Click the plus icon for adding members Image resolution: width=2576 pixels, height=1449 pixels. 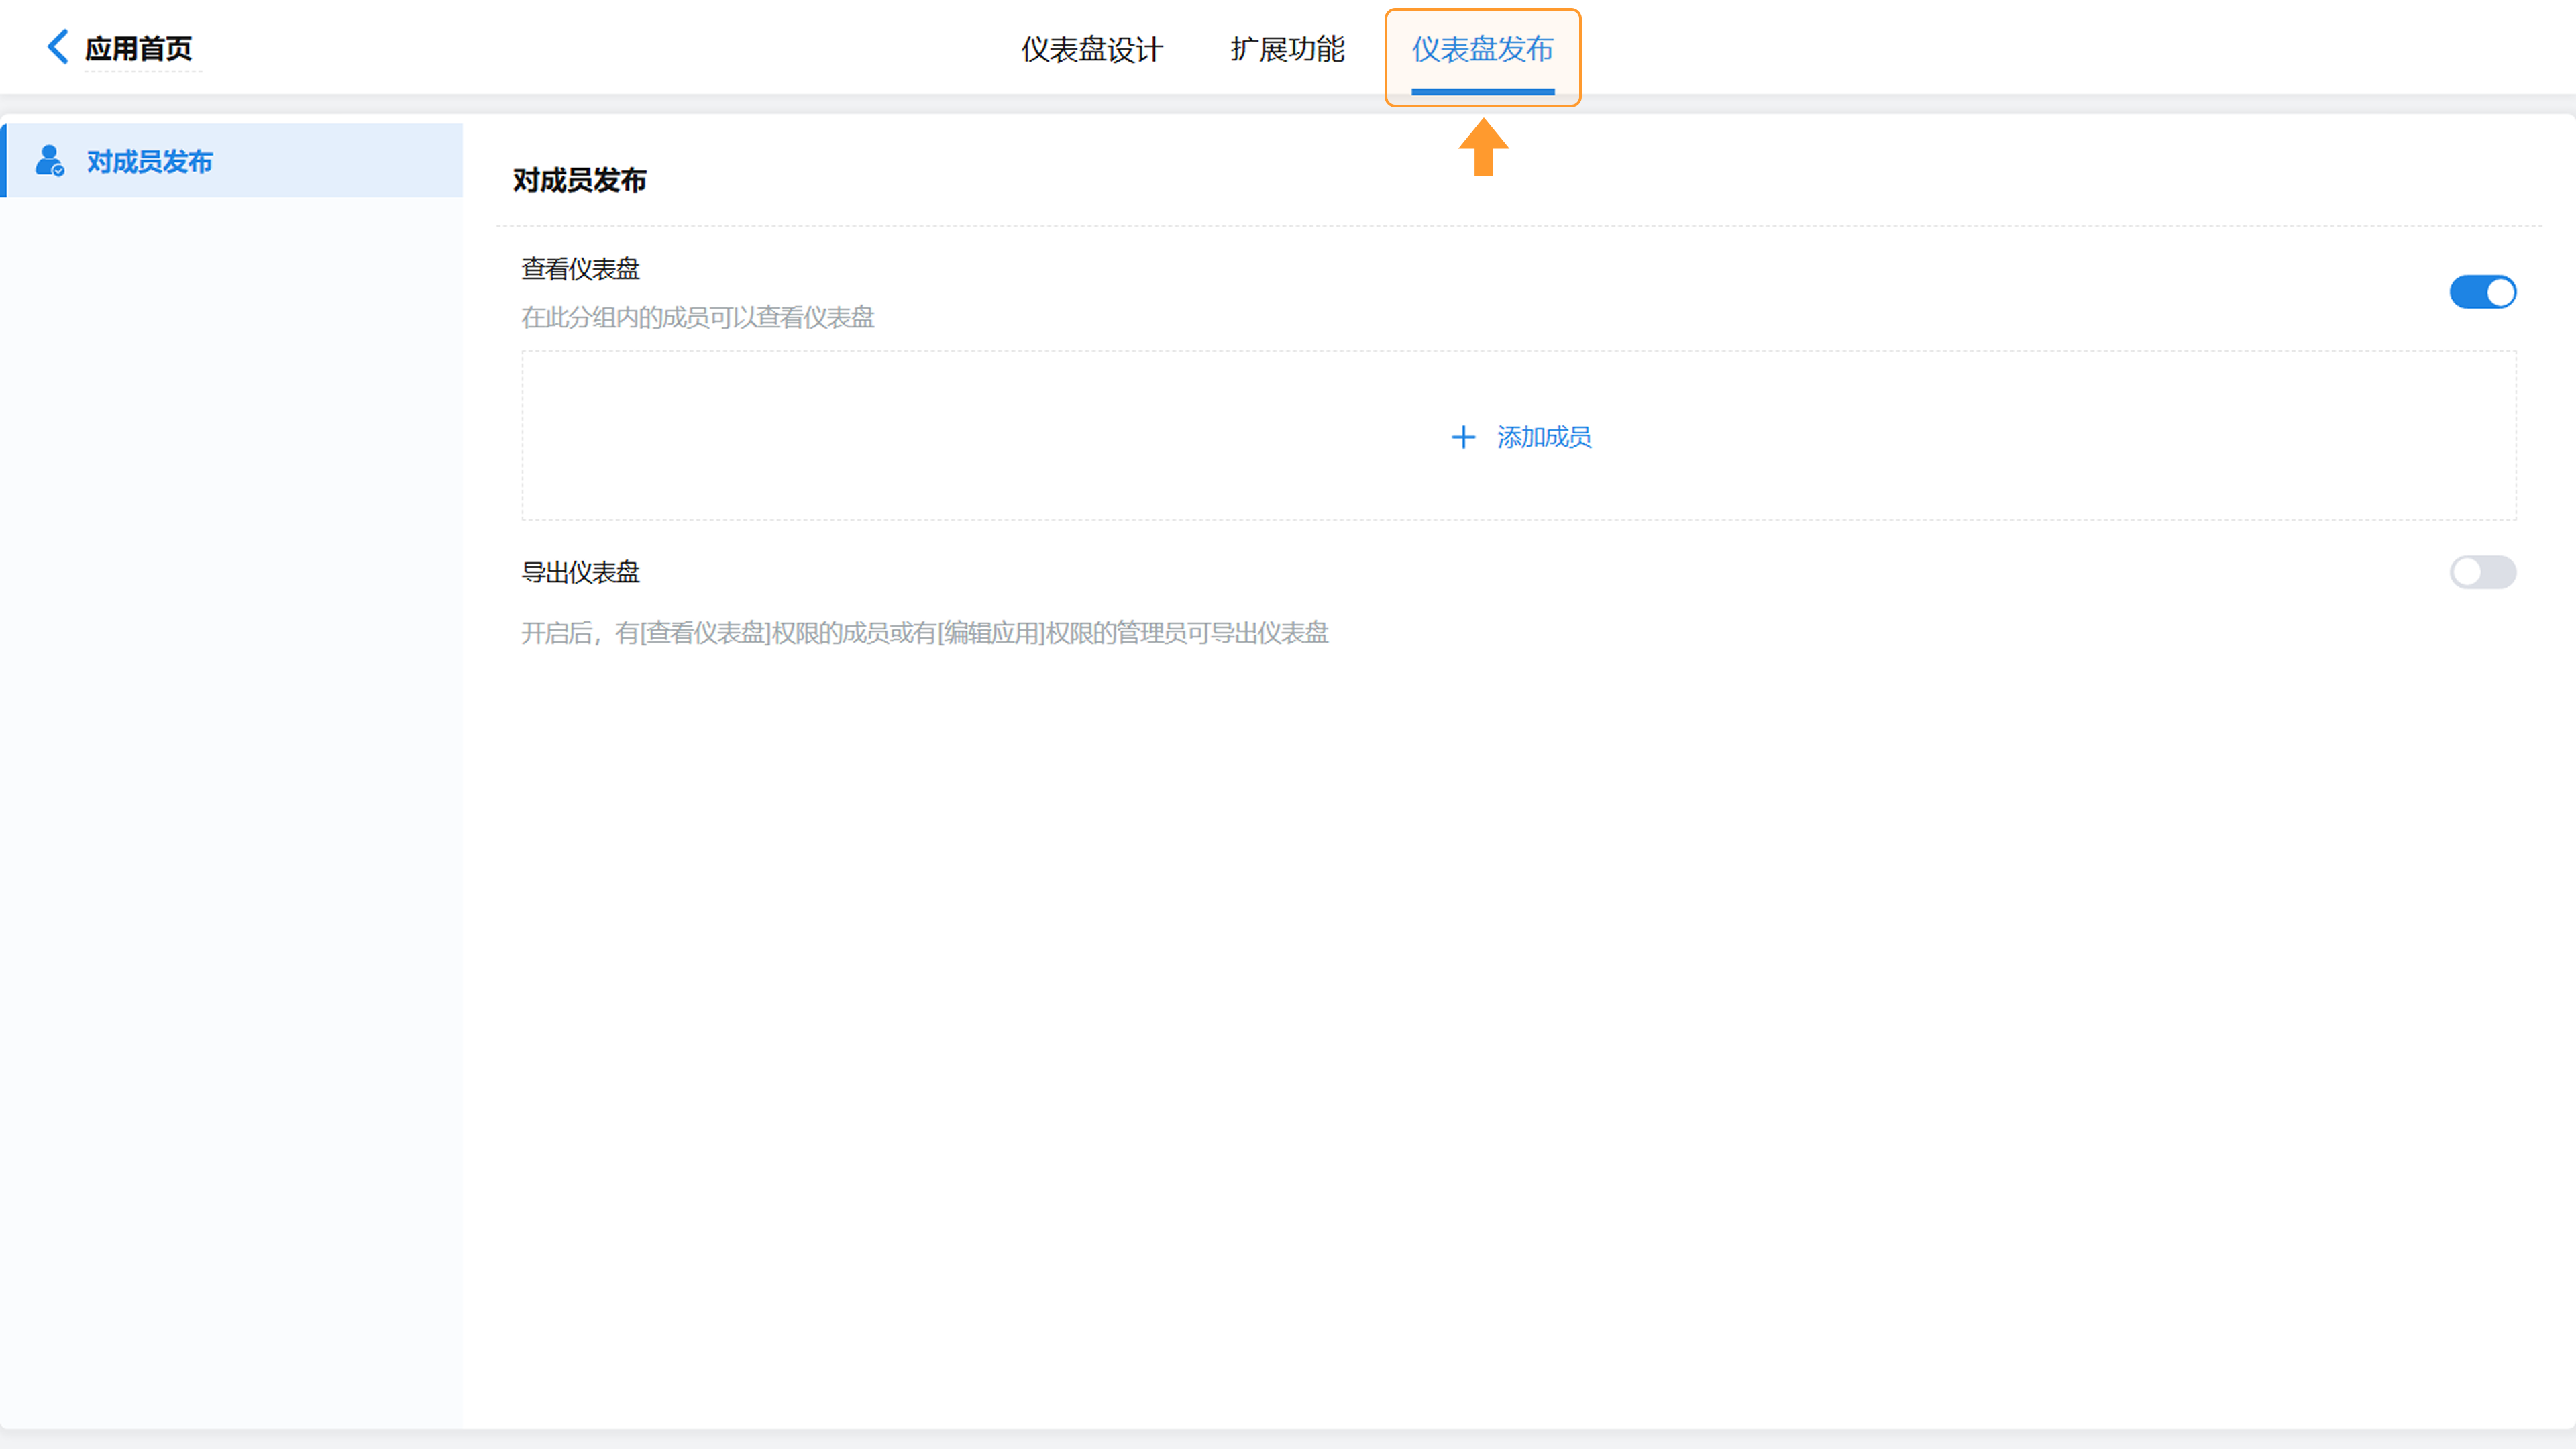click(x=1463, y=437)
